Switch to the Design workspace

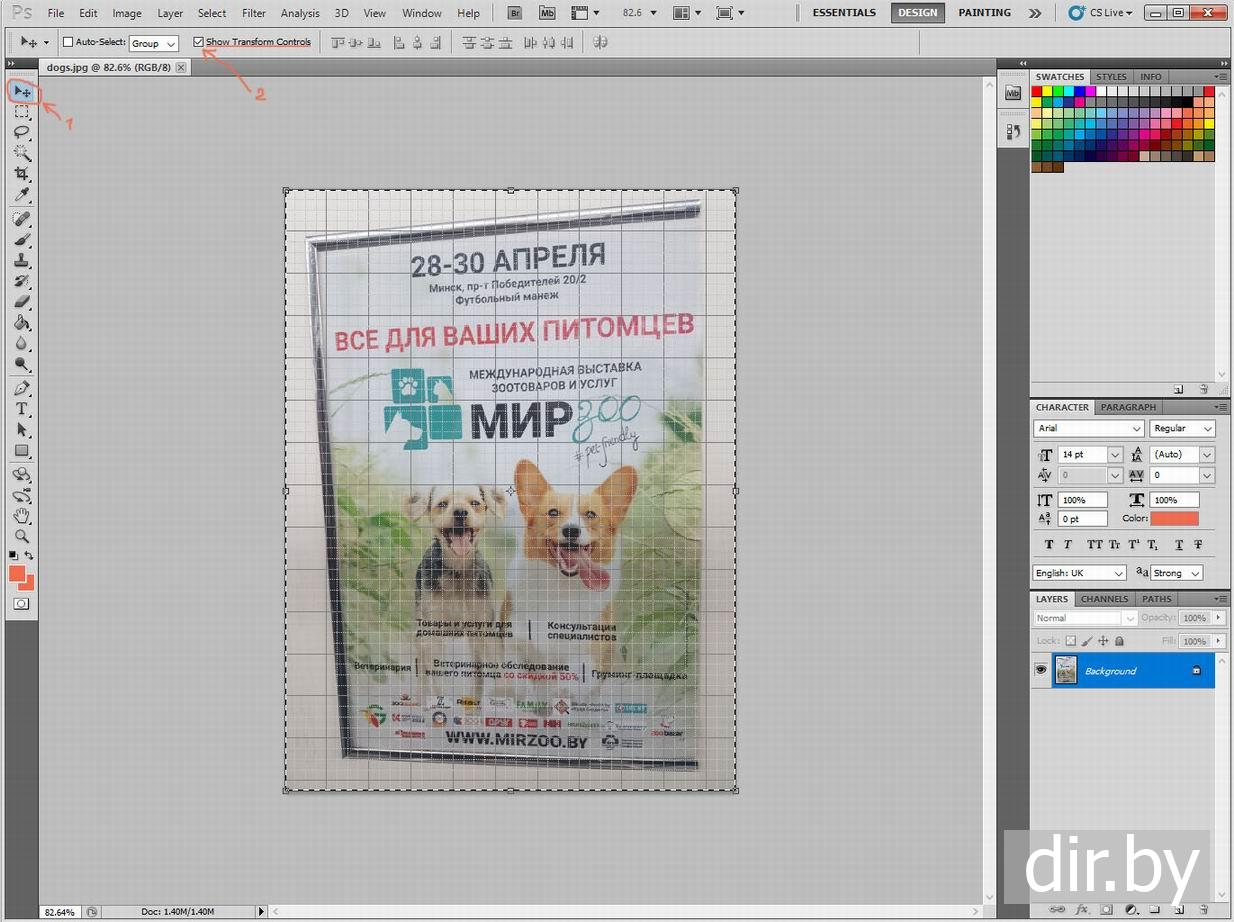click(917, 13)
